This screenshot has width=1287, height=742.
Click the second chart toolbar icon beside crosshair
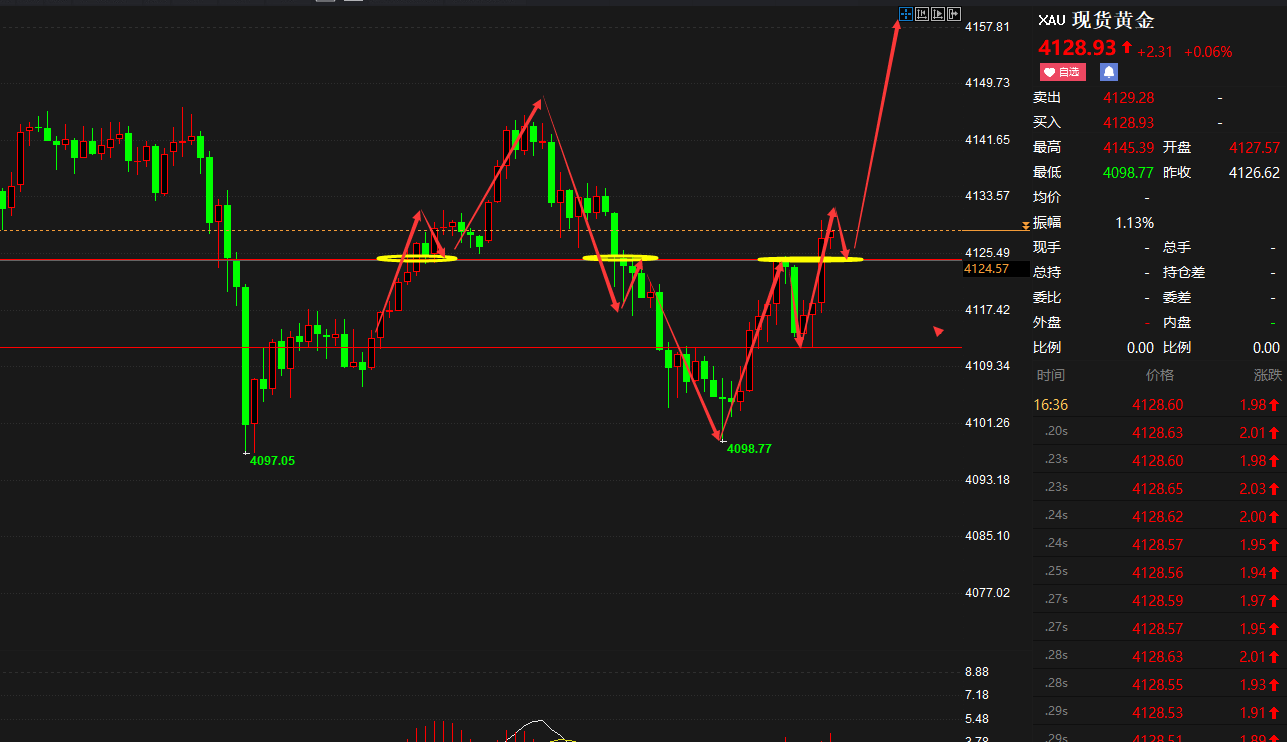click(x=921, y=14)
